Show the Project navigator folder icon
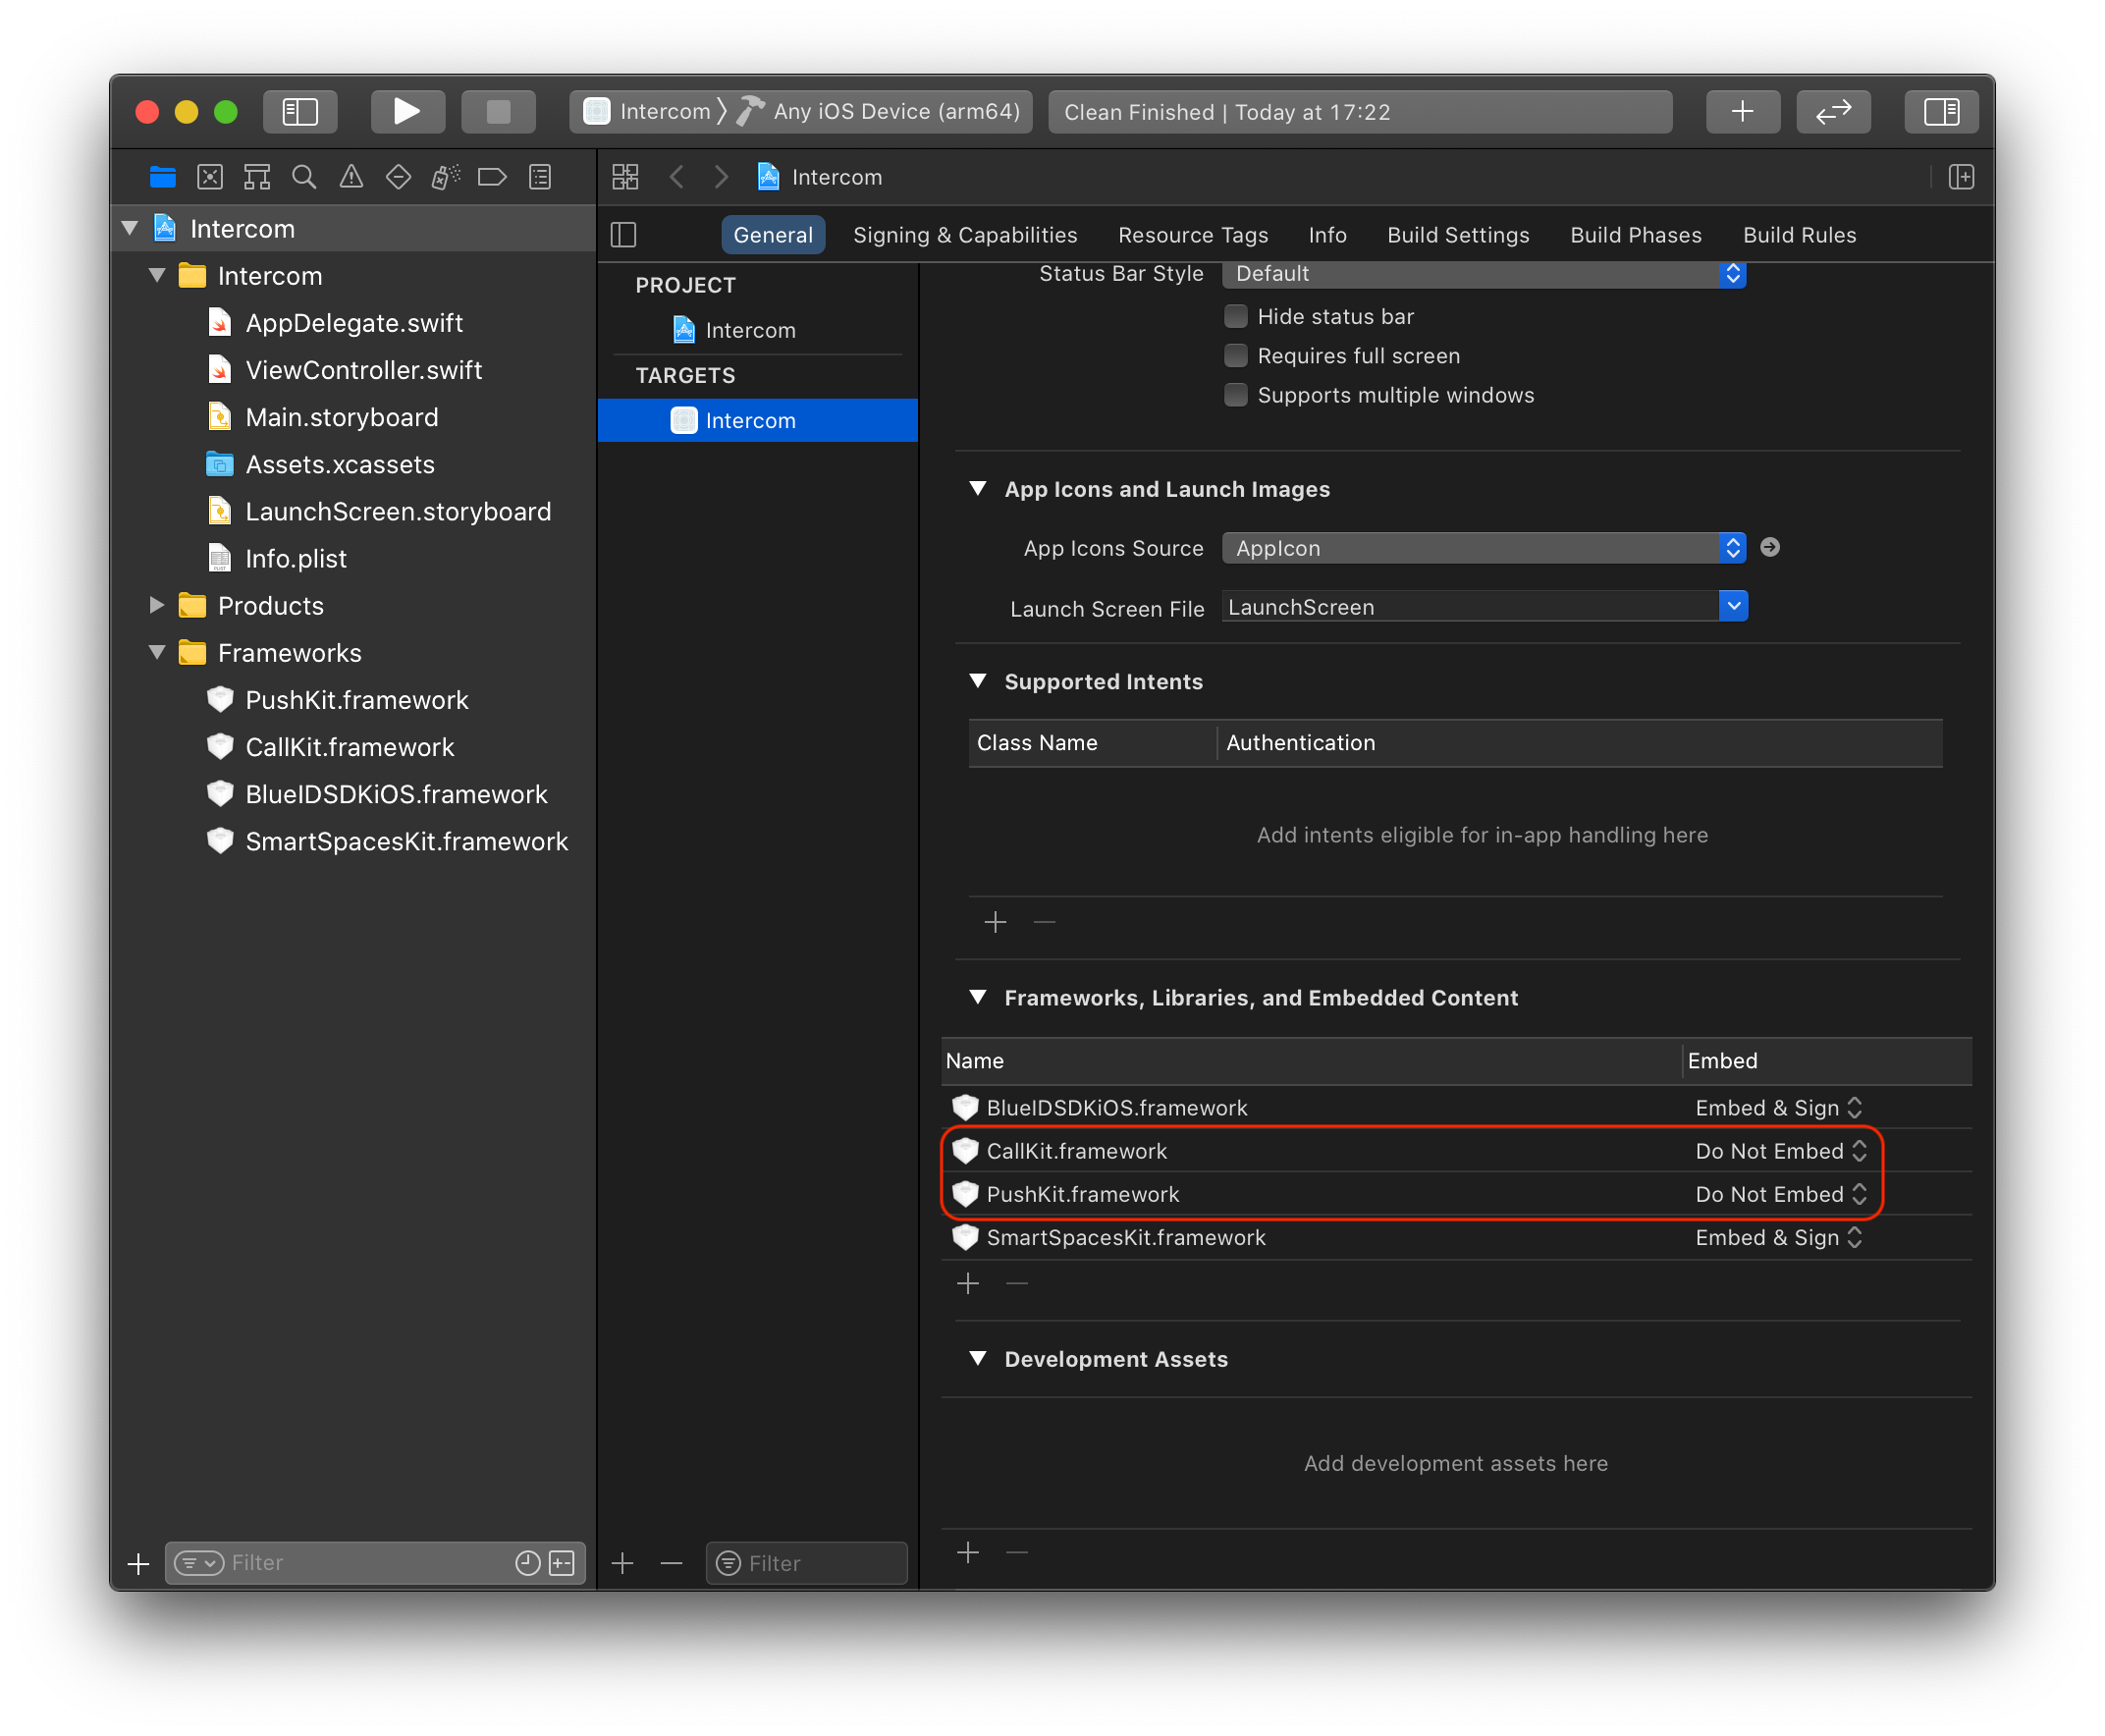This screenshot has height=1736, width=2105. pos(163,177)
